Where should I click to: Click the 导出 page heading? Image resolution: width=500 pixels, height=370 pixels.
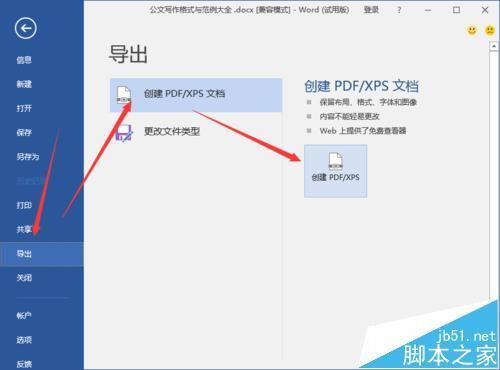tap(128, 54)
